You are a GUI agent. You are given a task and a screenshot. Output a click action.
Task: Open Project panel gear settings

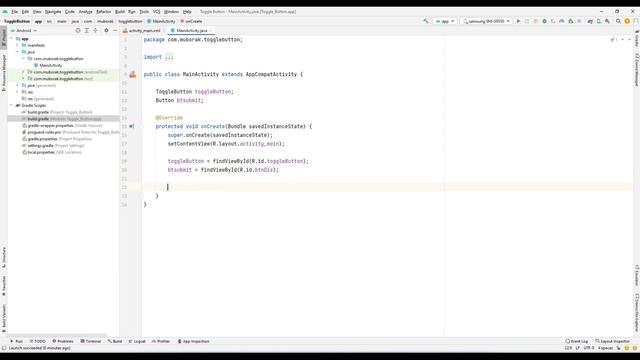106,31
